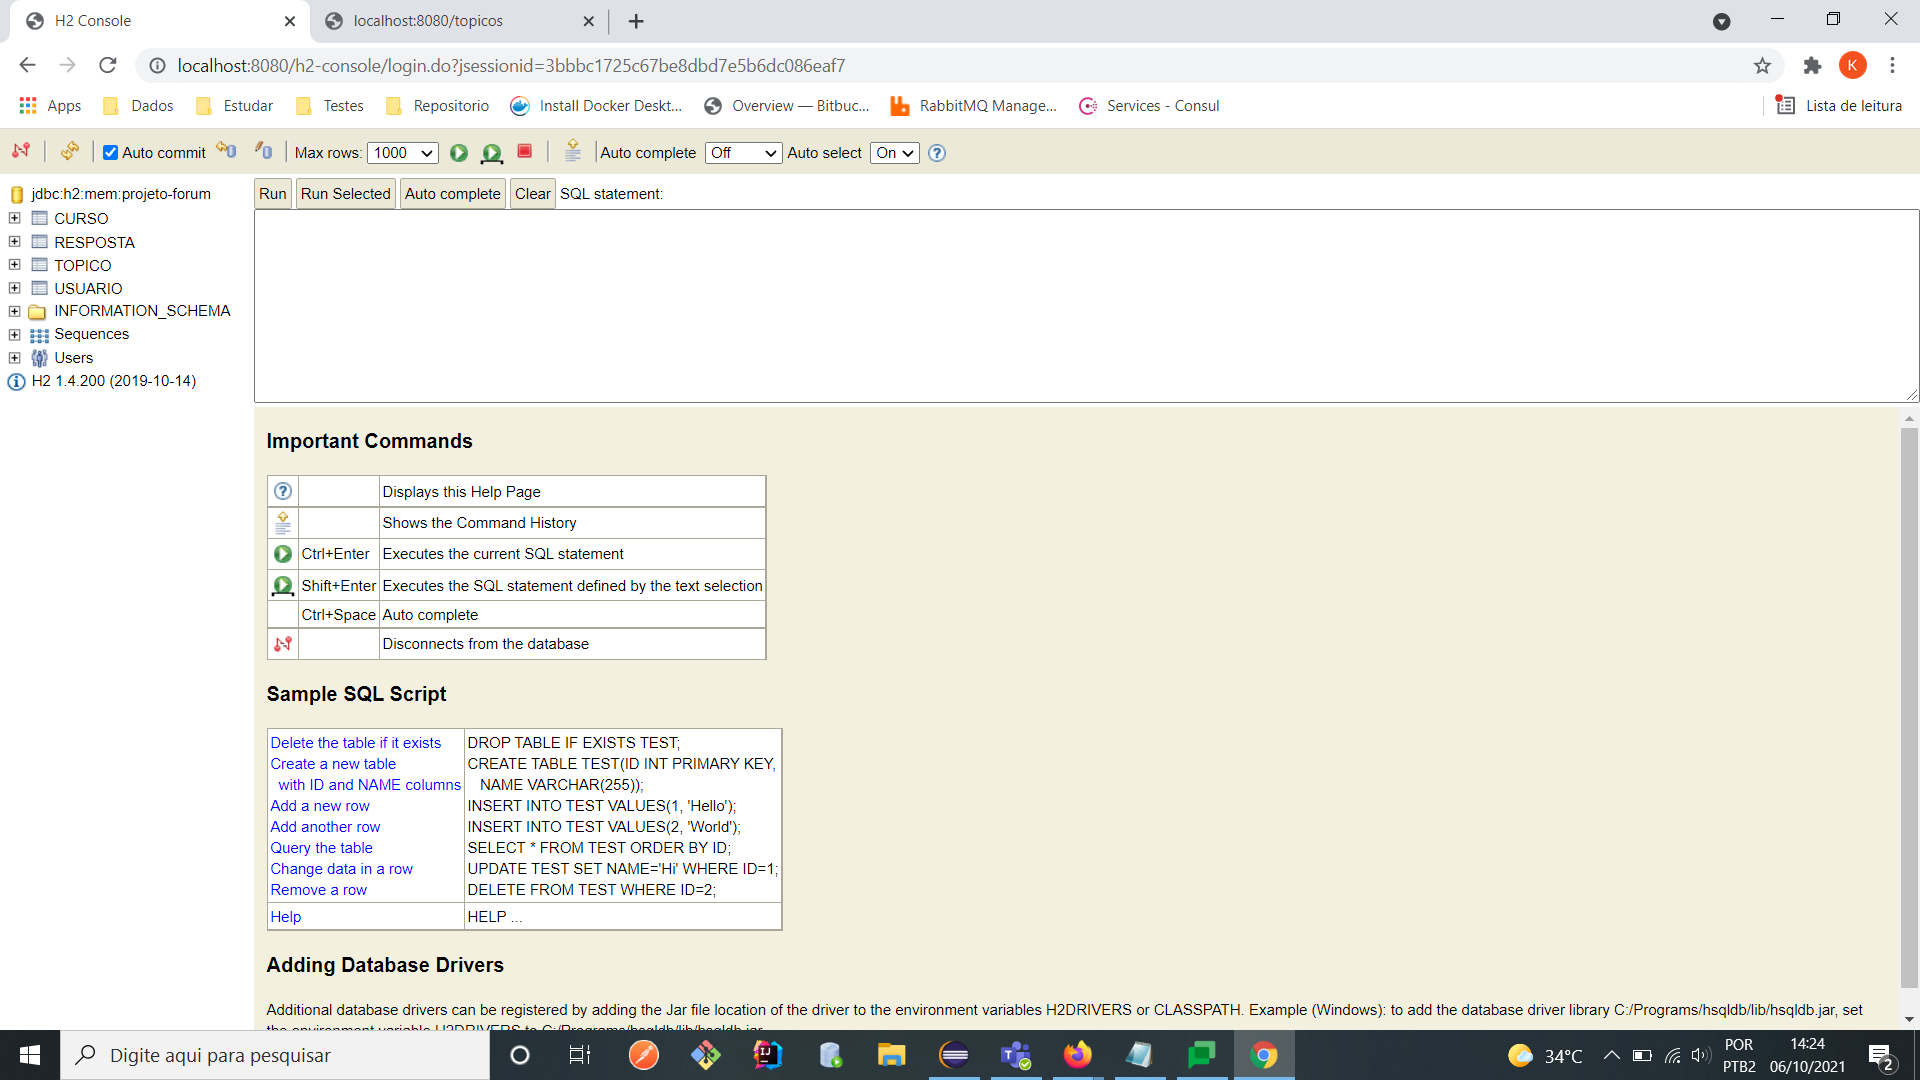
Task: Click the Clear button
Action: click(532, 194)
